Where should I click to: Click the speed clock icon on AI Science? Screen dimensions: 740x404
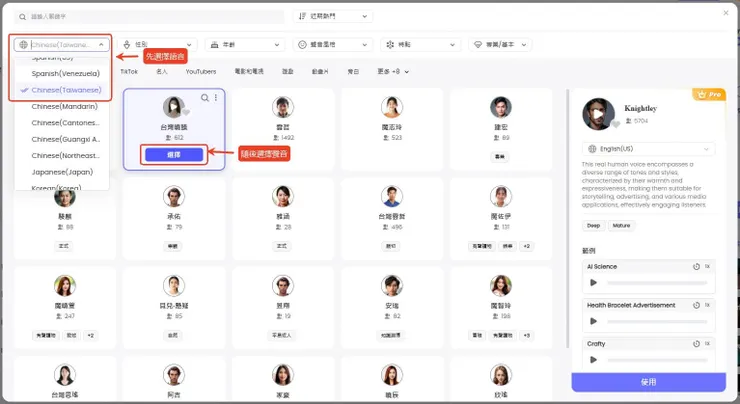click(696, 267)
